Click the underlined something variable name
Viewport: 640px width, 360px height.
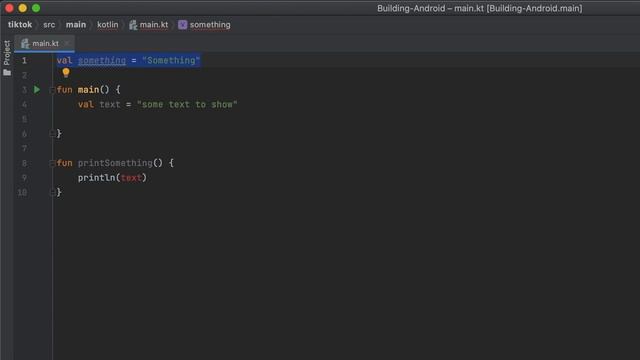(x=102, y=60)
